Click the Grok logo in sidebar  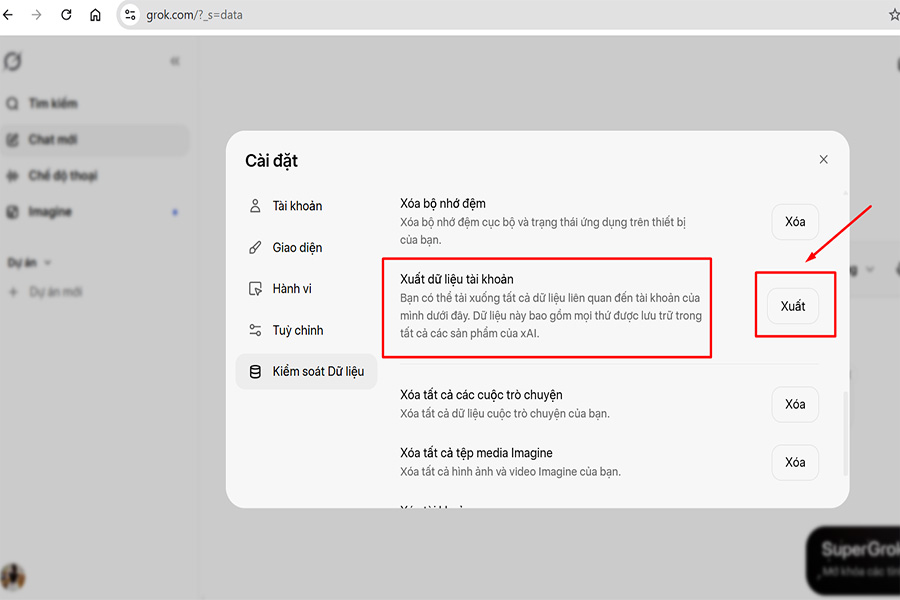coord(13,61)
